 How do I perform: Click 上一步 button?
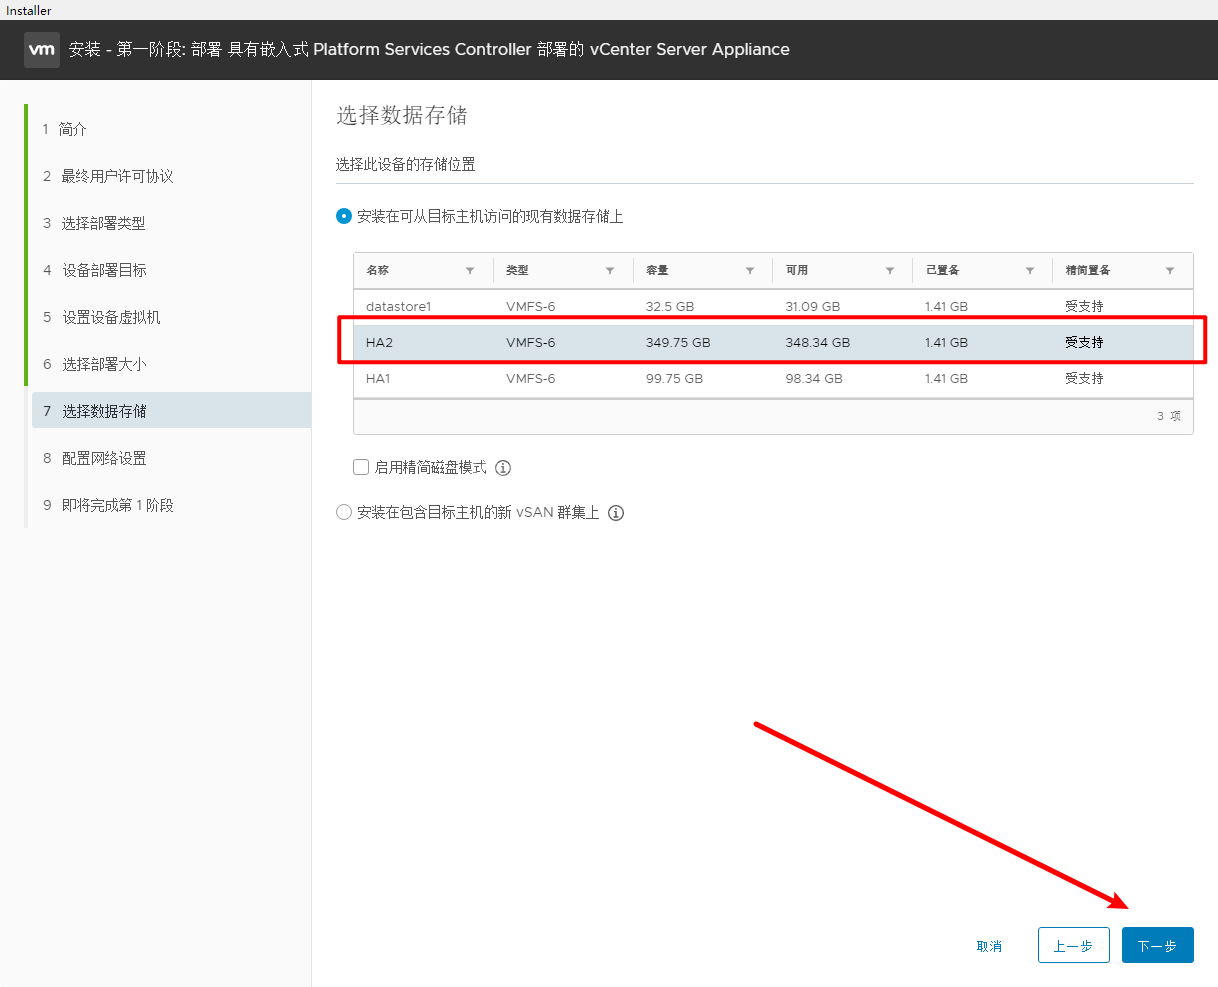1073,945
